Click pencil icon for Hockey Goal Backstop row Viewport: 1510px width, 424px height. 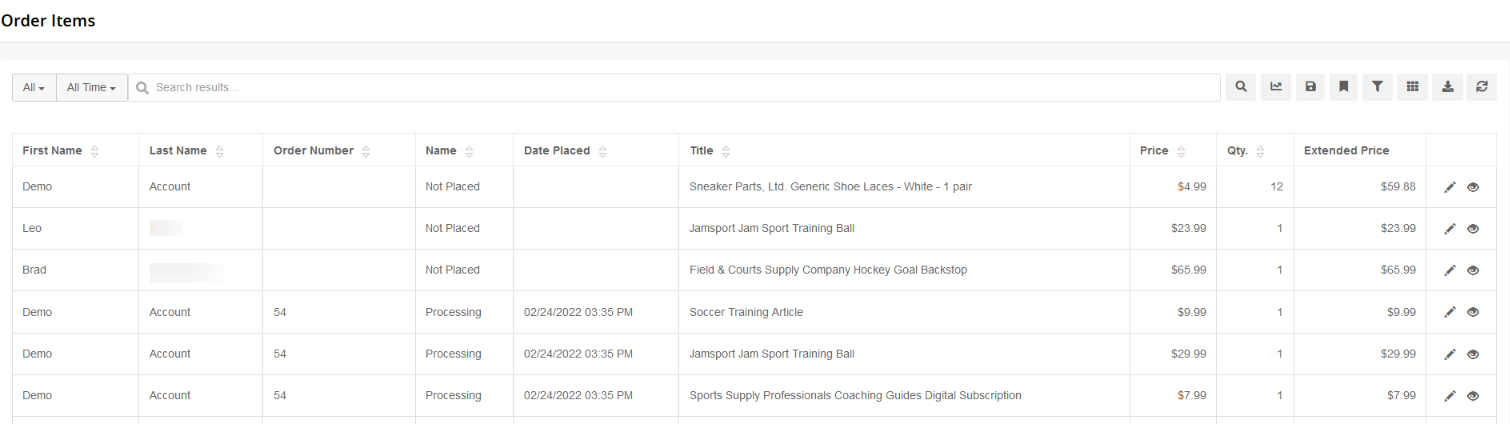tap(1451, 270)
